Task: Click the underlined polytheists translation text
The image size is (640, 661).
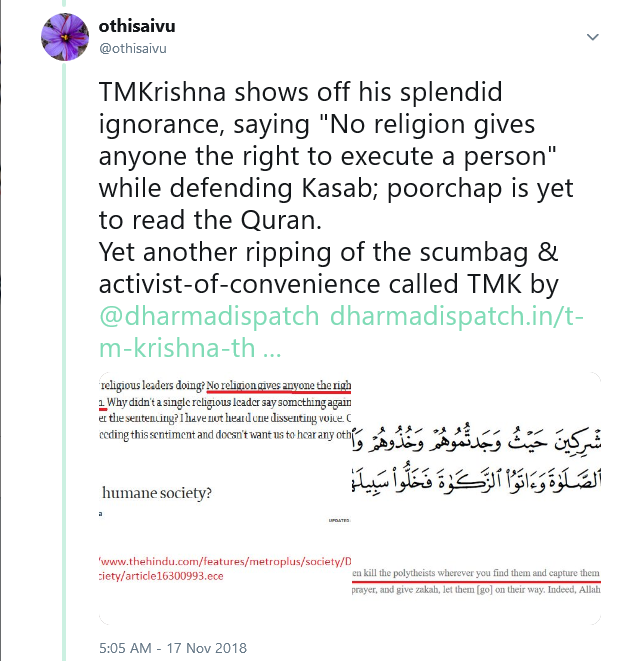Action: coord(476,573)
